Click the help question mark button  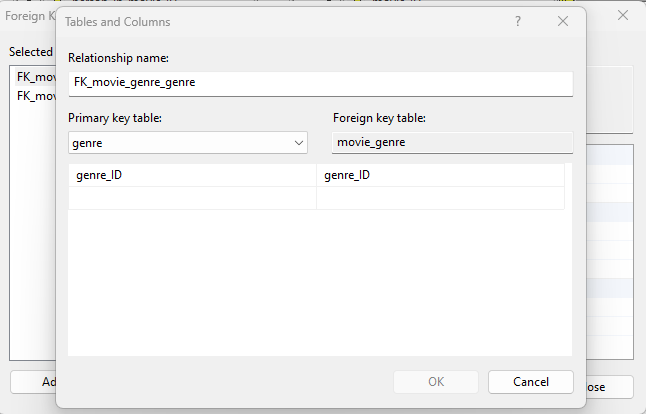click(x=518, y=21)
